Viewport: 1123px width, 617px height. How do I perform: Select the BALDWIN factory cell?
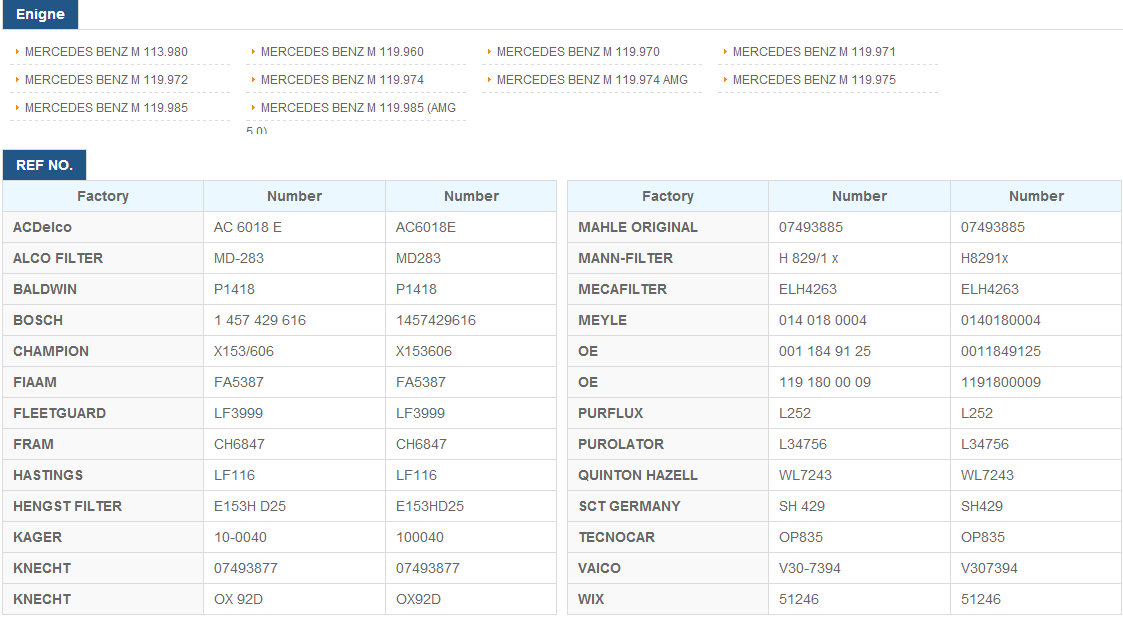tap(103, 289)
